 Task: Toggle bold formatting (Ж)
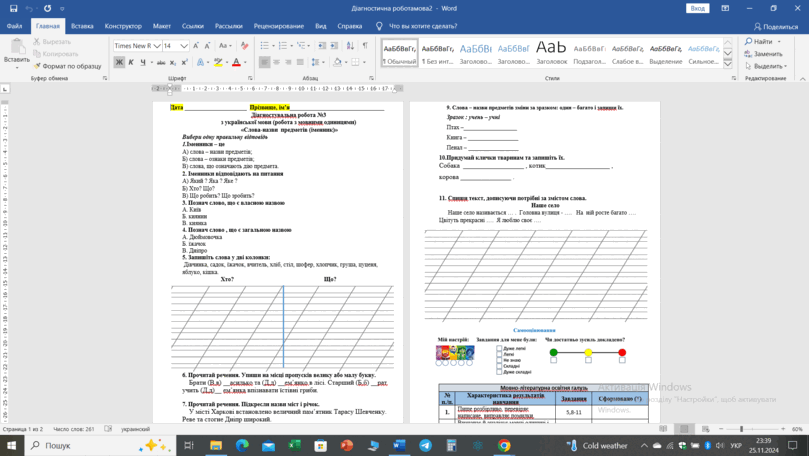click(119, 62)
